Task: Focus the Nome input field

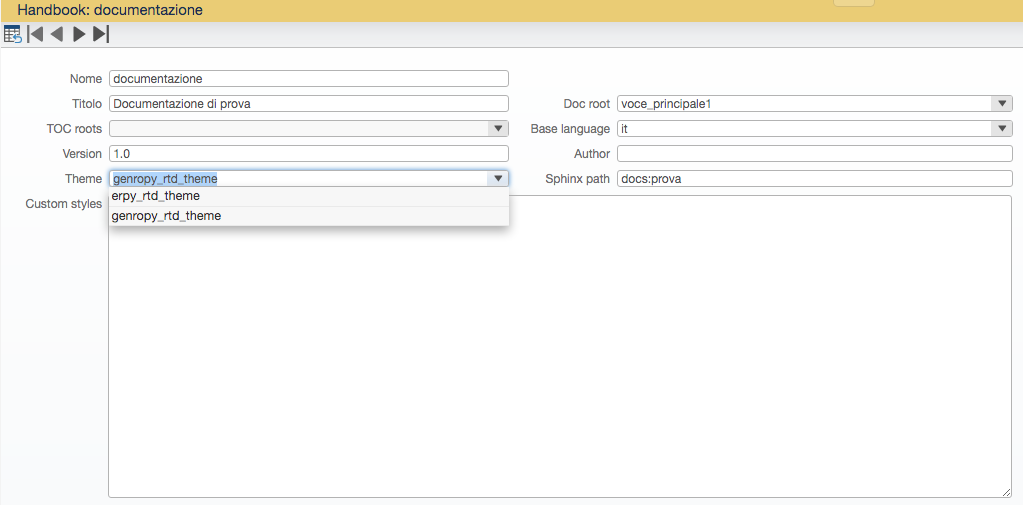Action: click(x=309, y=78)
